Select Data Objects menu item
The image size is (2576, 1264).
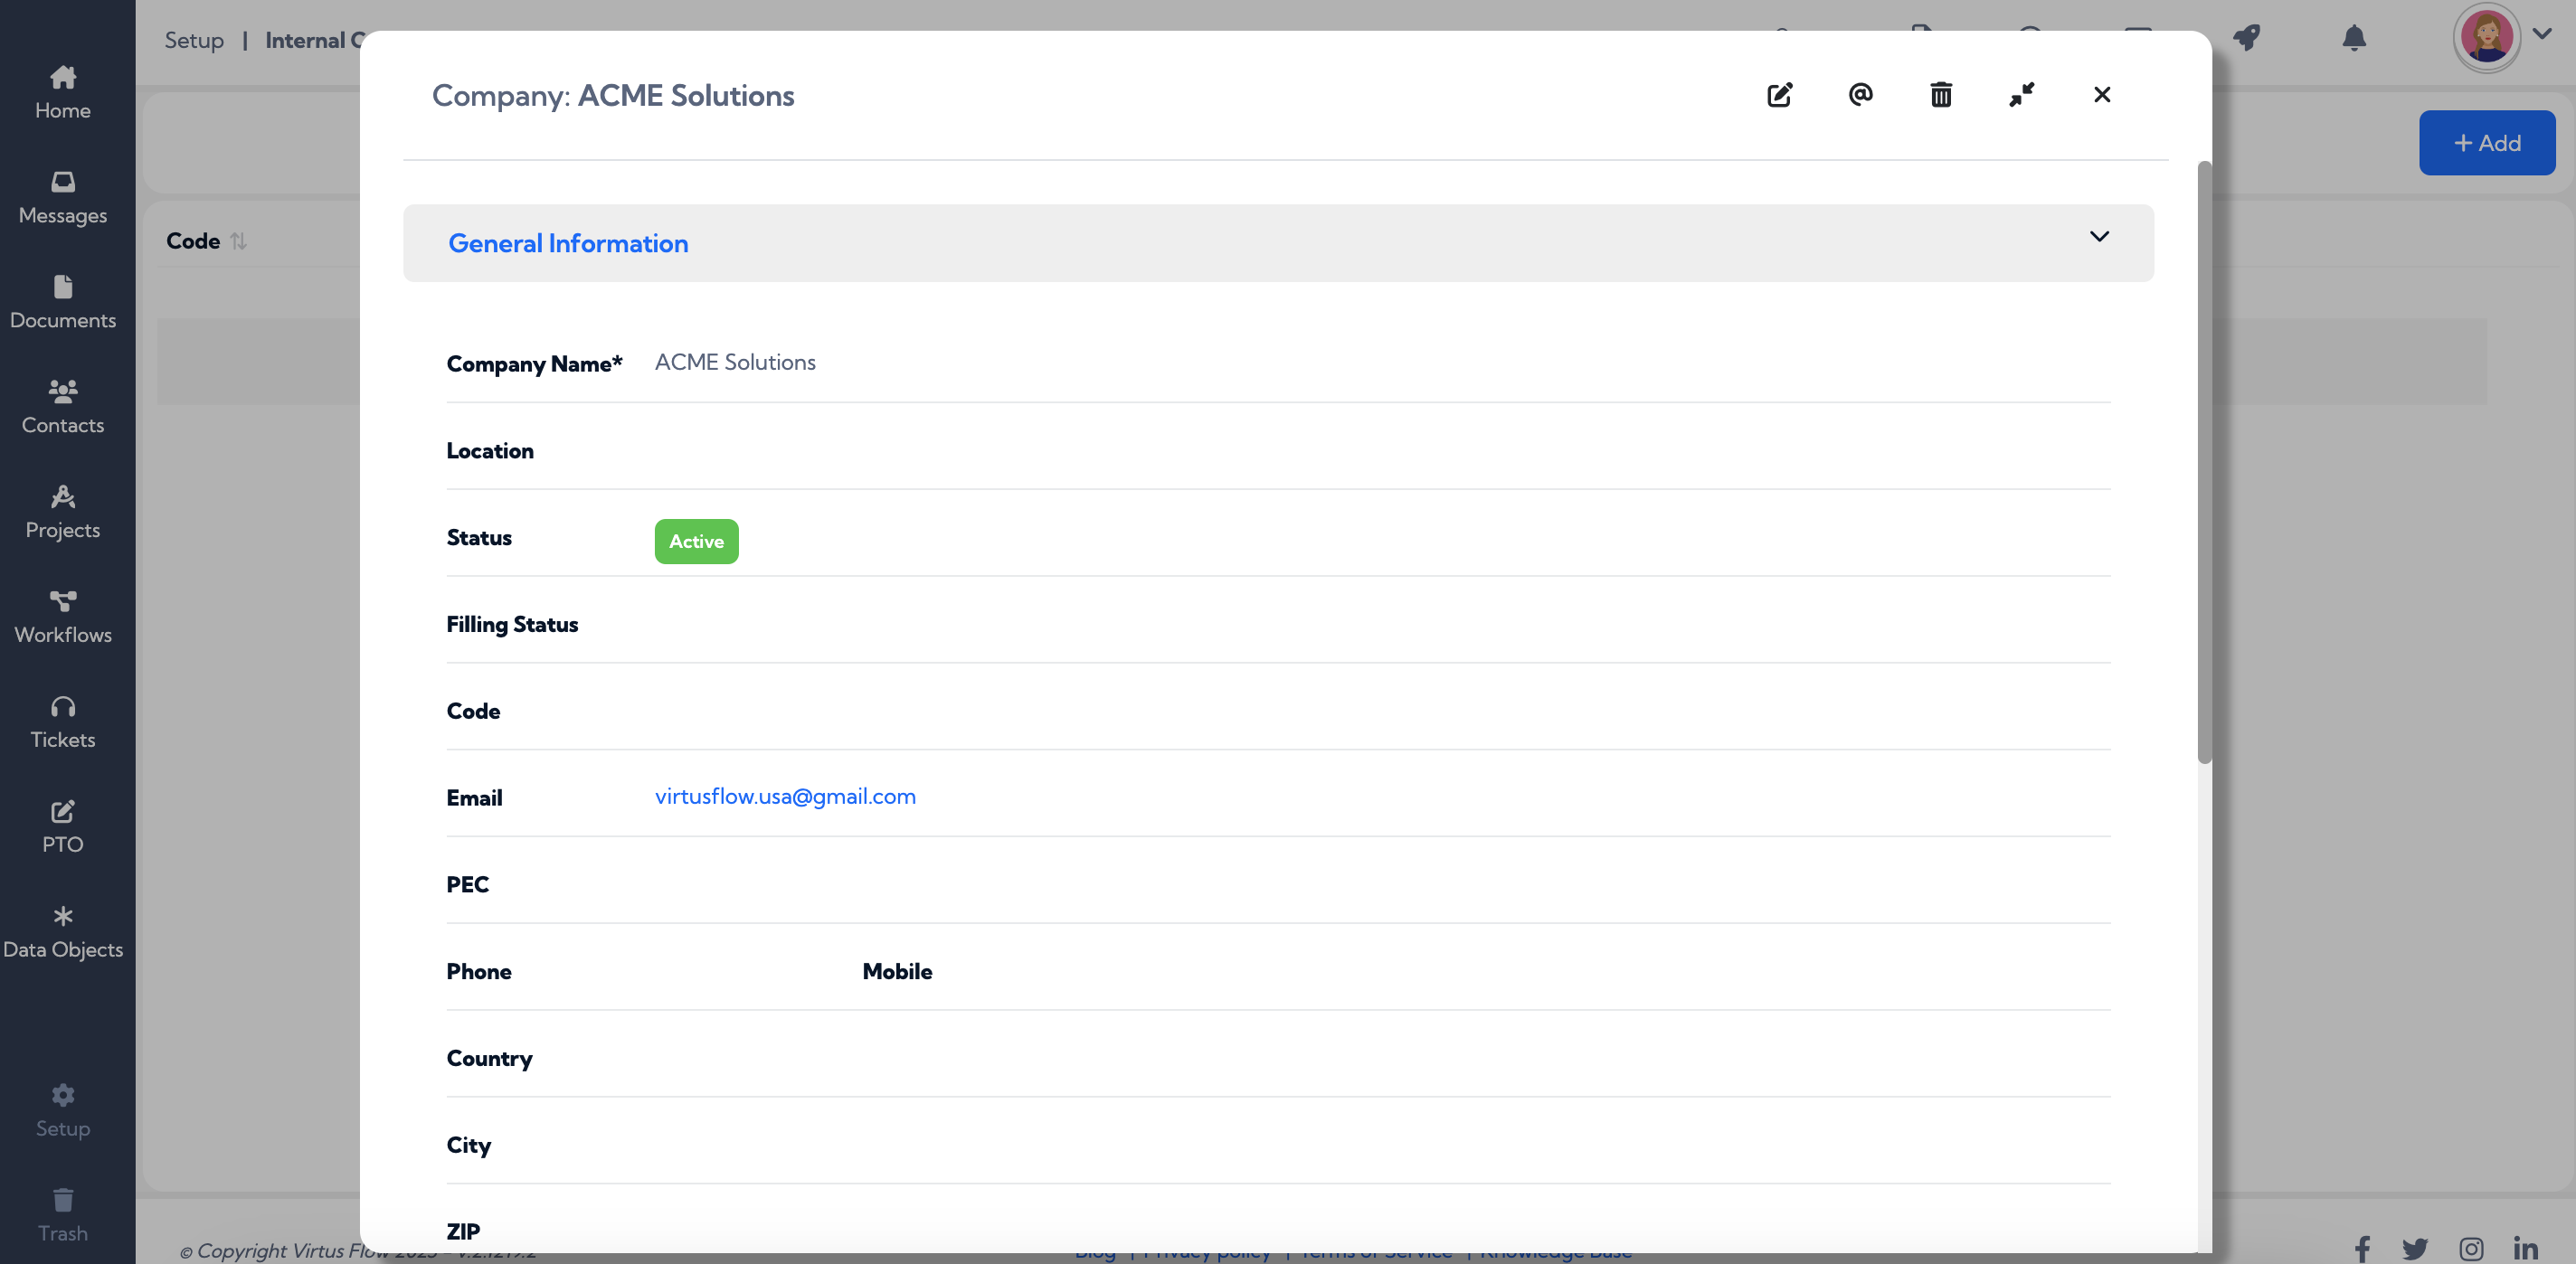63,932
